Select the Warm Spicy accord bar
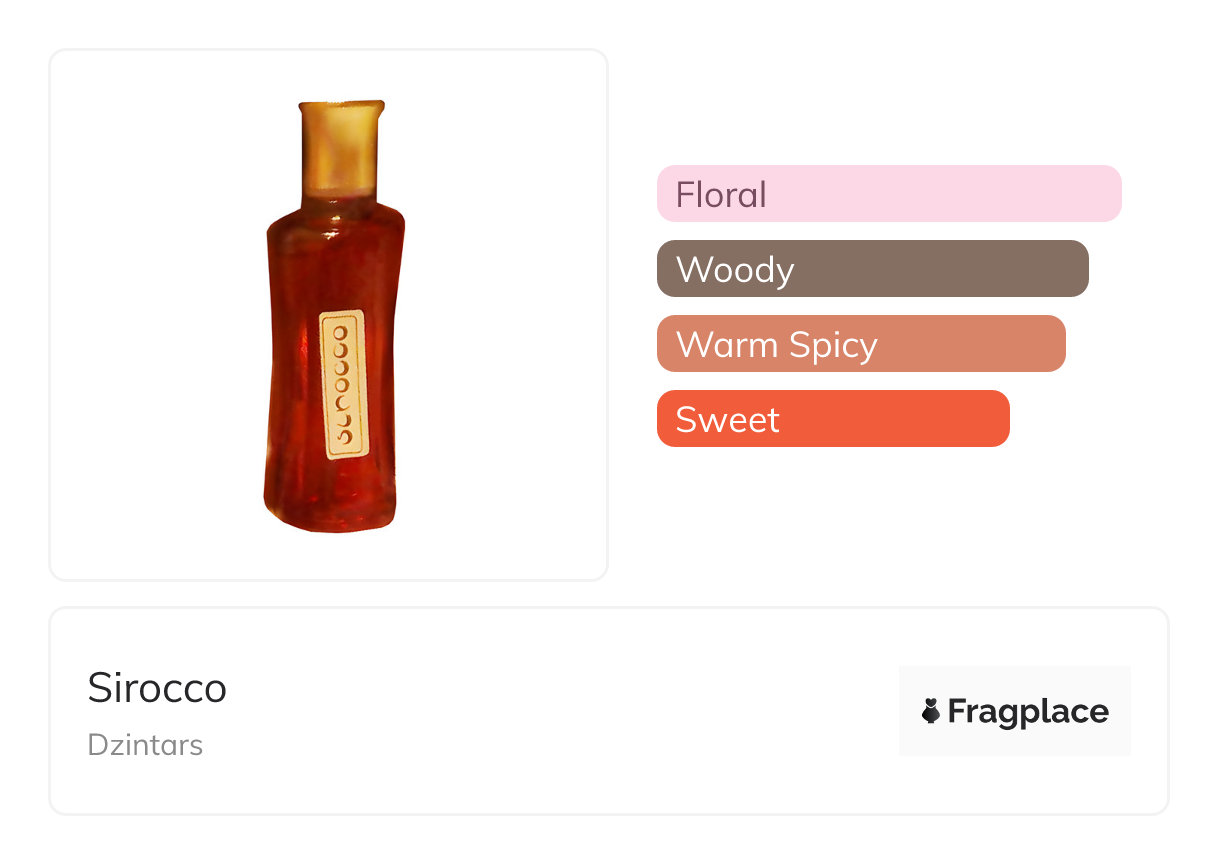The height and width of the screenshot is (864, 1218). (x=861, y=344)
